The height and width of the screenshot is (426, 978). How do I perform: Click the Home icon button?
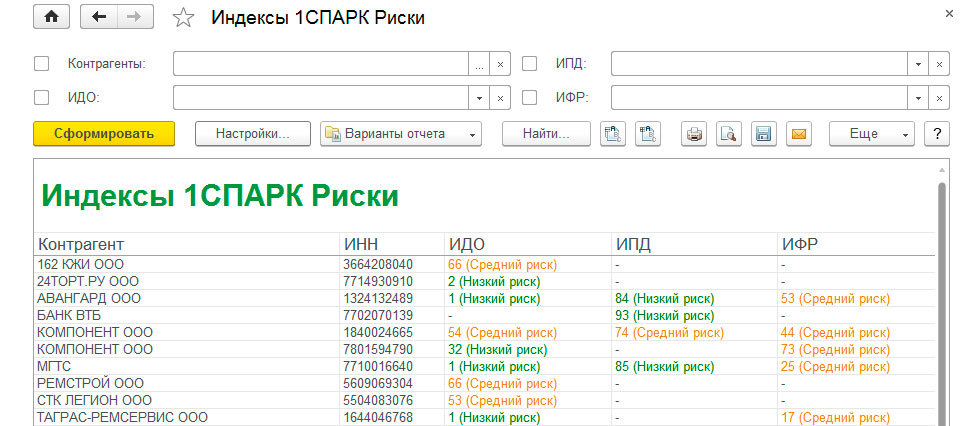[x=51, y=17]
